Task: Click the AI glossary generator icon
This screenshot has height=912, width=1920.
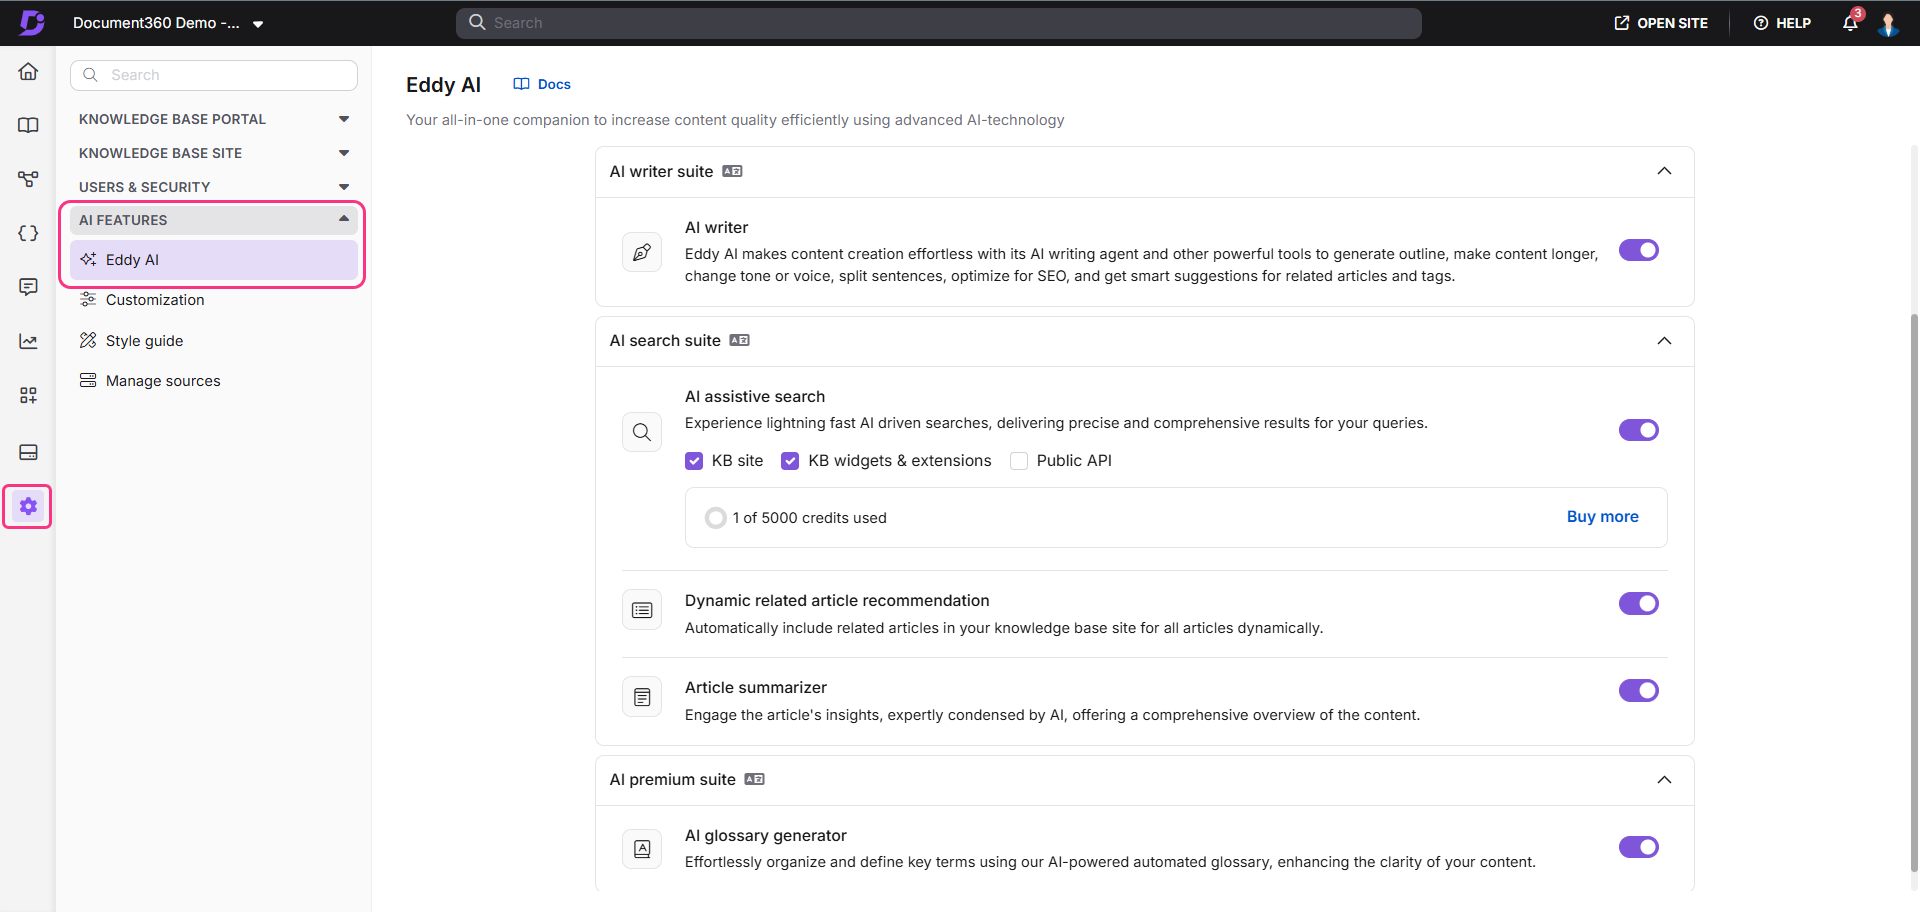Action: pos(642,849)
